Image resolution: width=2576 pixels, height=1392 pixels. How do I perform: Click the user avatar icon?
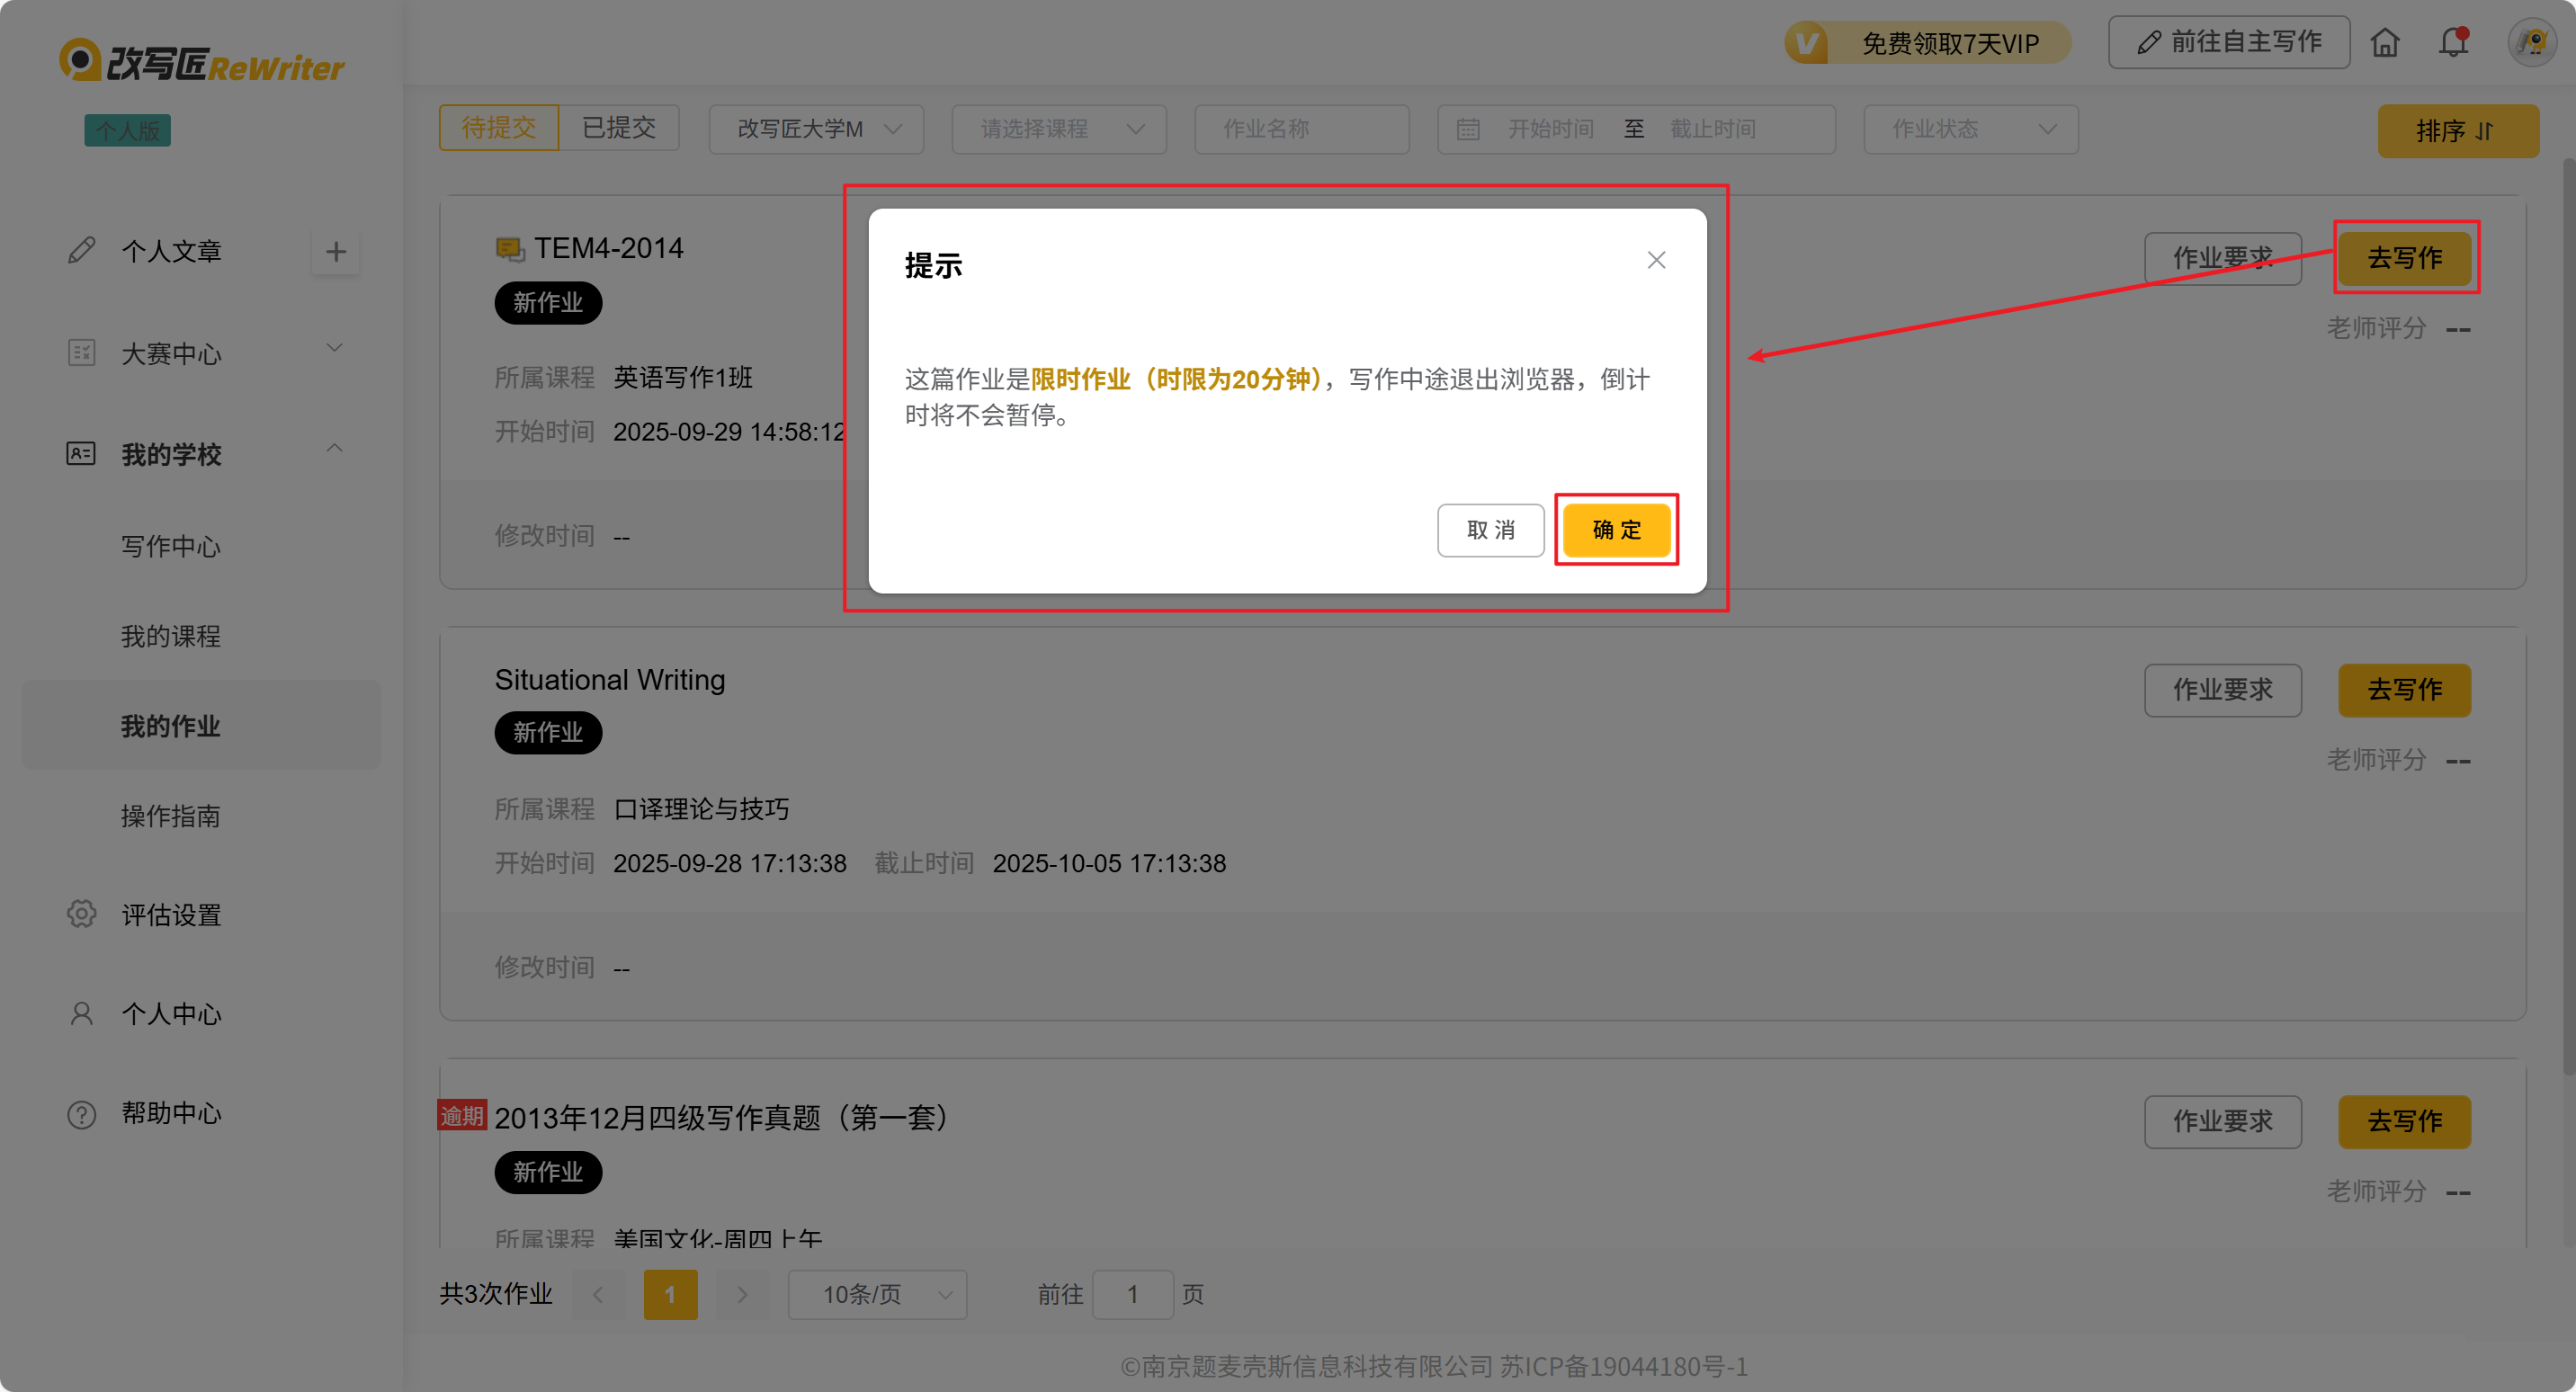[x=2532, y=43]
